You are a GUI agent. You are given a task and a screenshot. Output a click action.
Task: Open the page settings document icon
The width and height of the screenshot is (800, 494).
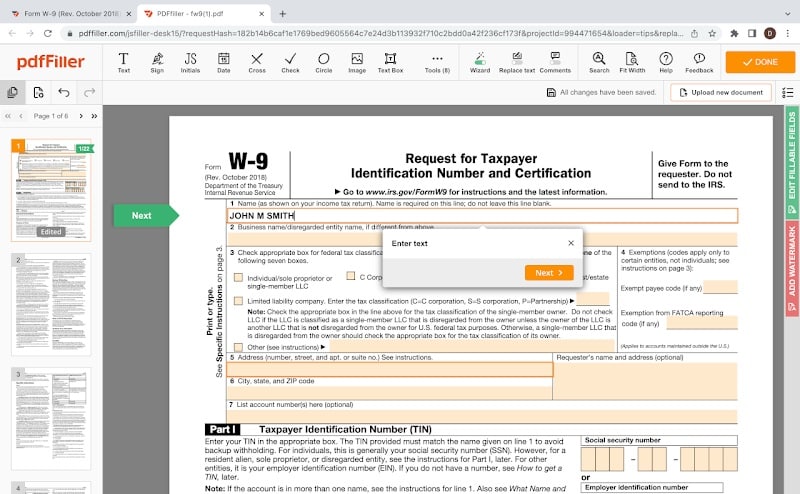point(38,92)
